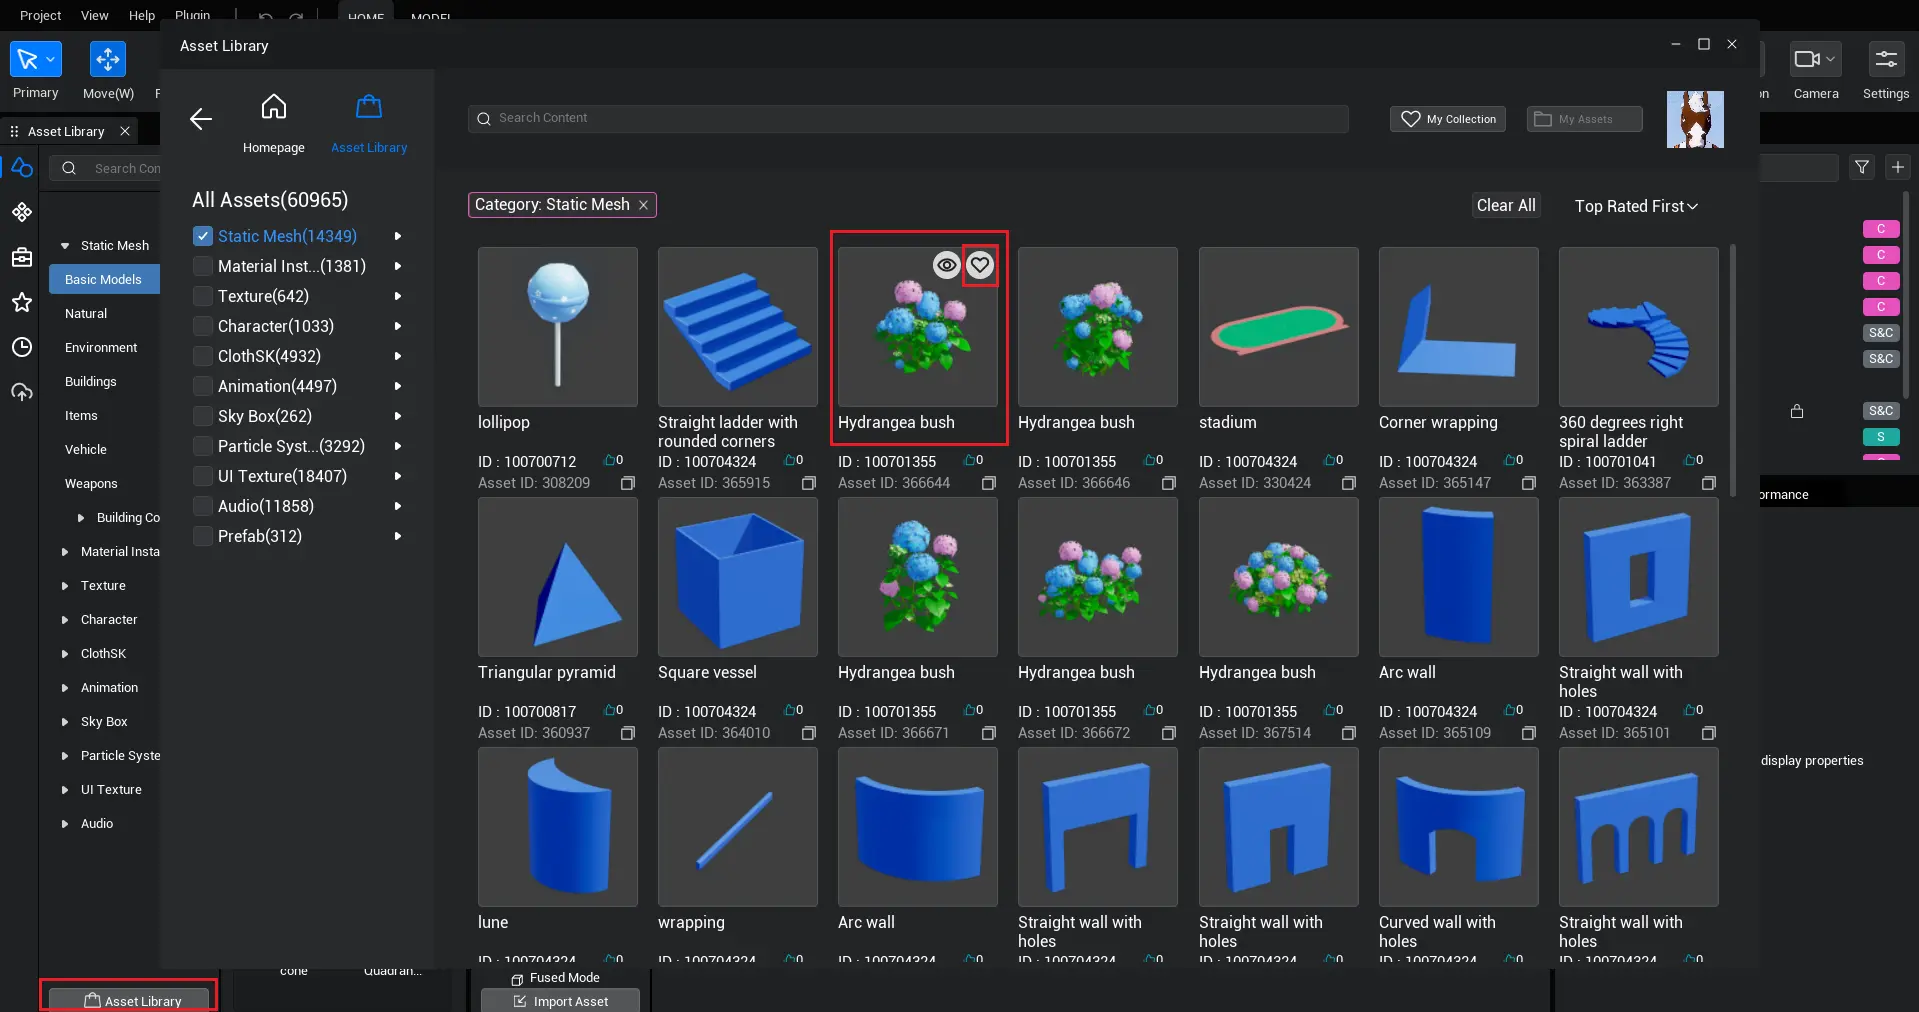The width and height of the screenshot is (1919, 1012).
Task: Uncheck the Static Mesh(14349) checkbox
Action: 203,236
